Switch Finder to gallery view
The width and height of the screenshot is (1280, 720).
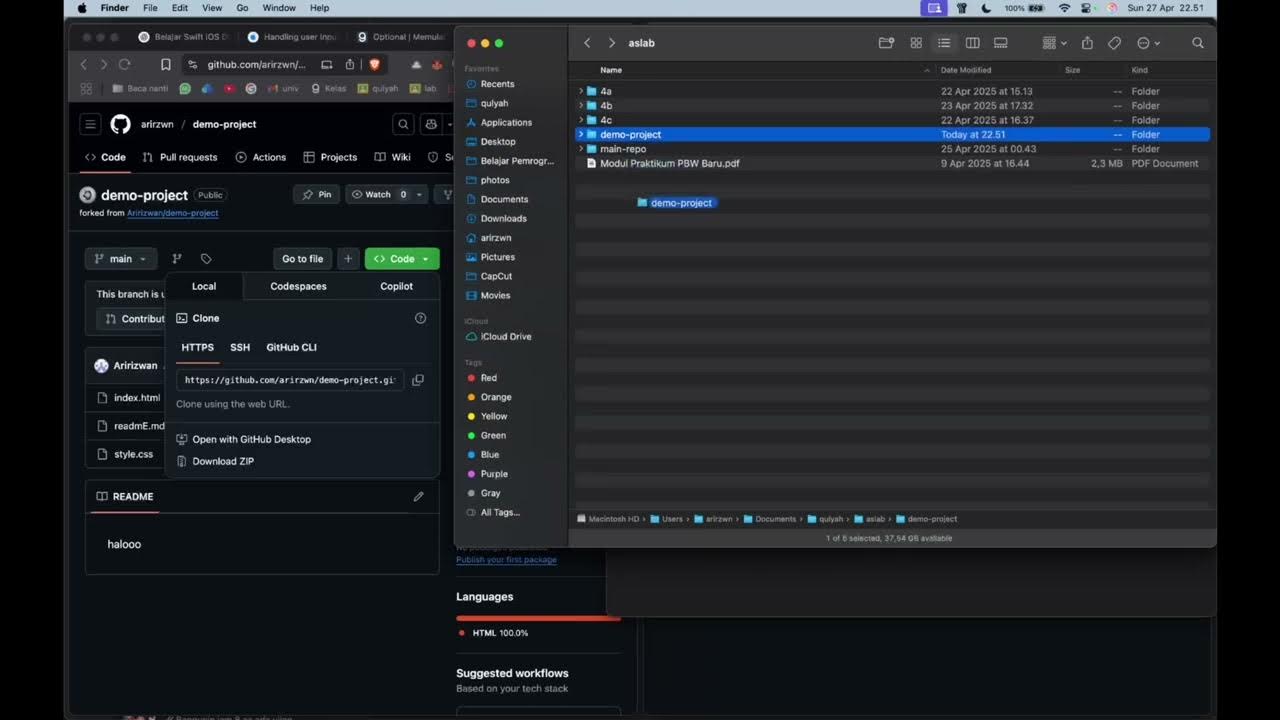[1000, 43]
